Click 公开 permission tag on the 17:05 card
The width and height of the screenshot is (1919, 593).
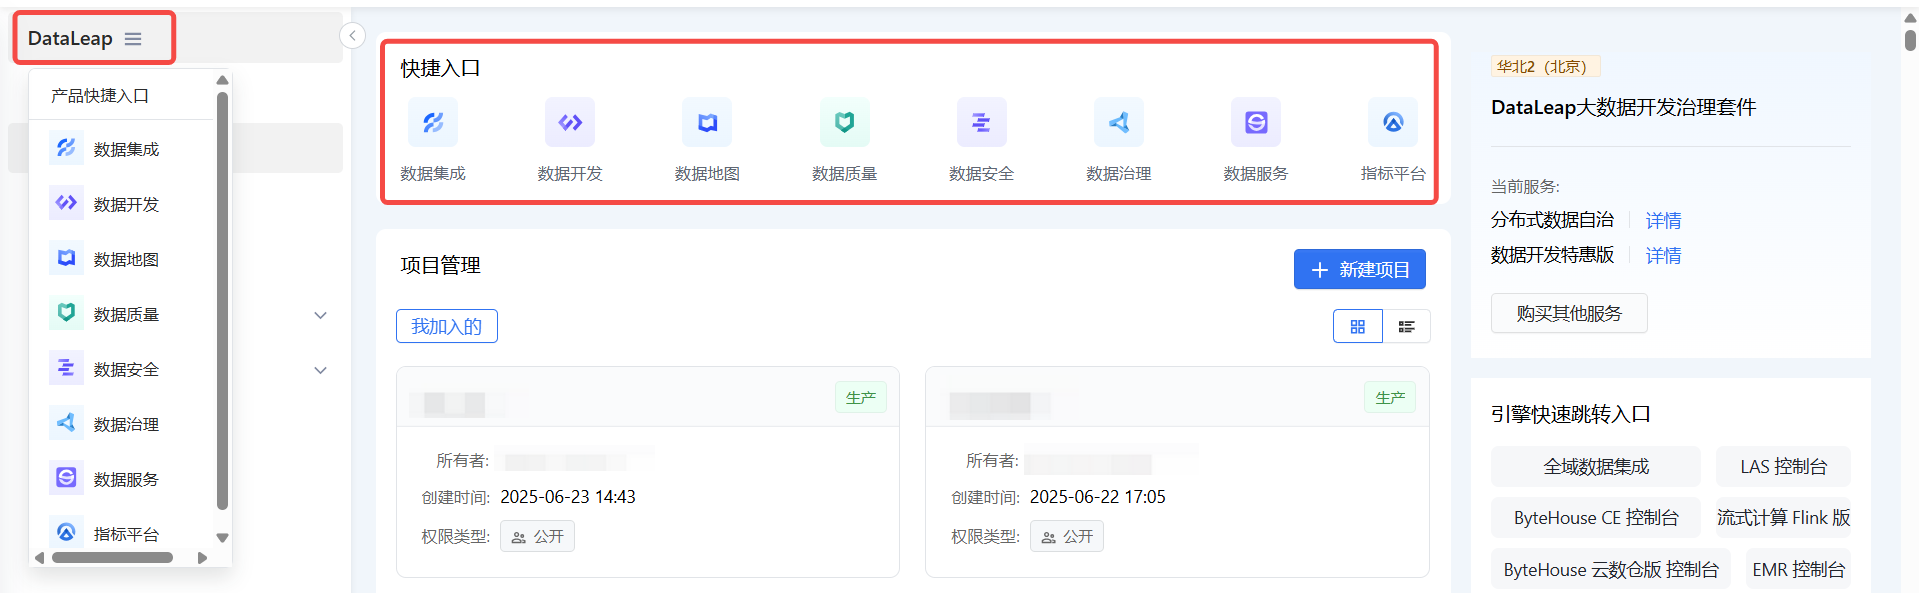click(1067, 537)
